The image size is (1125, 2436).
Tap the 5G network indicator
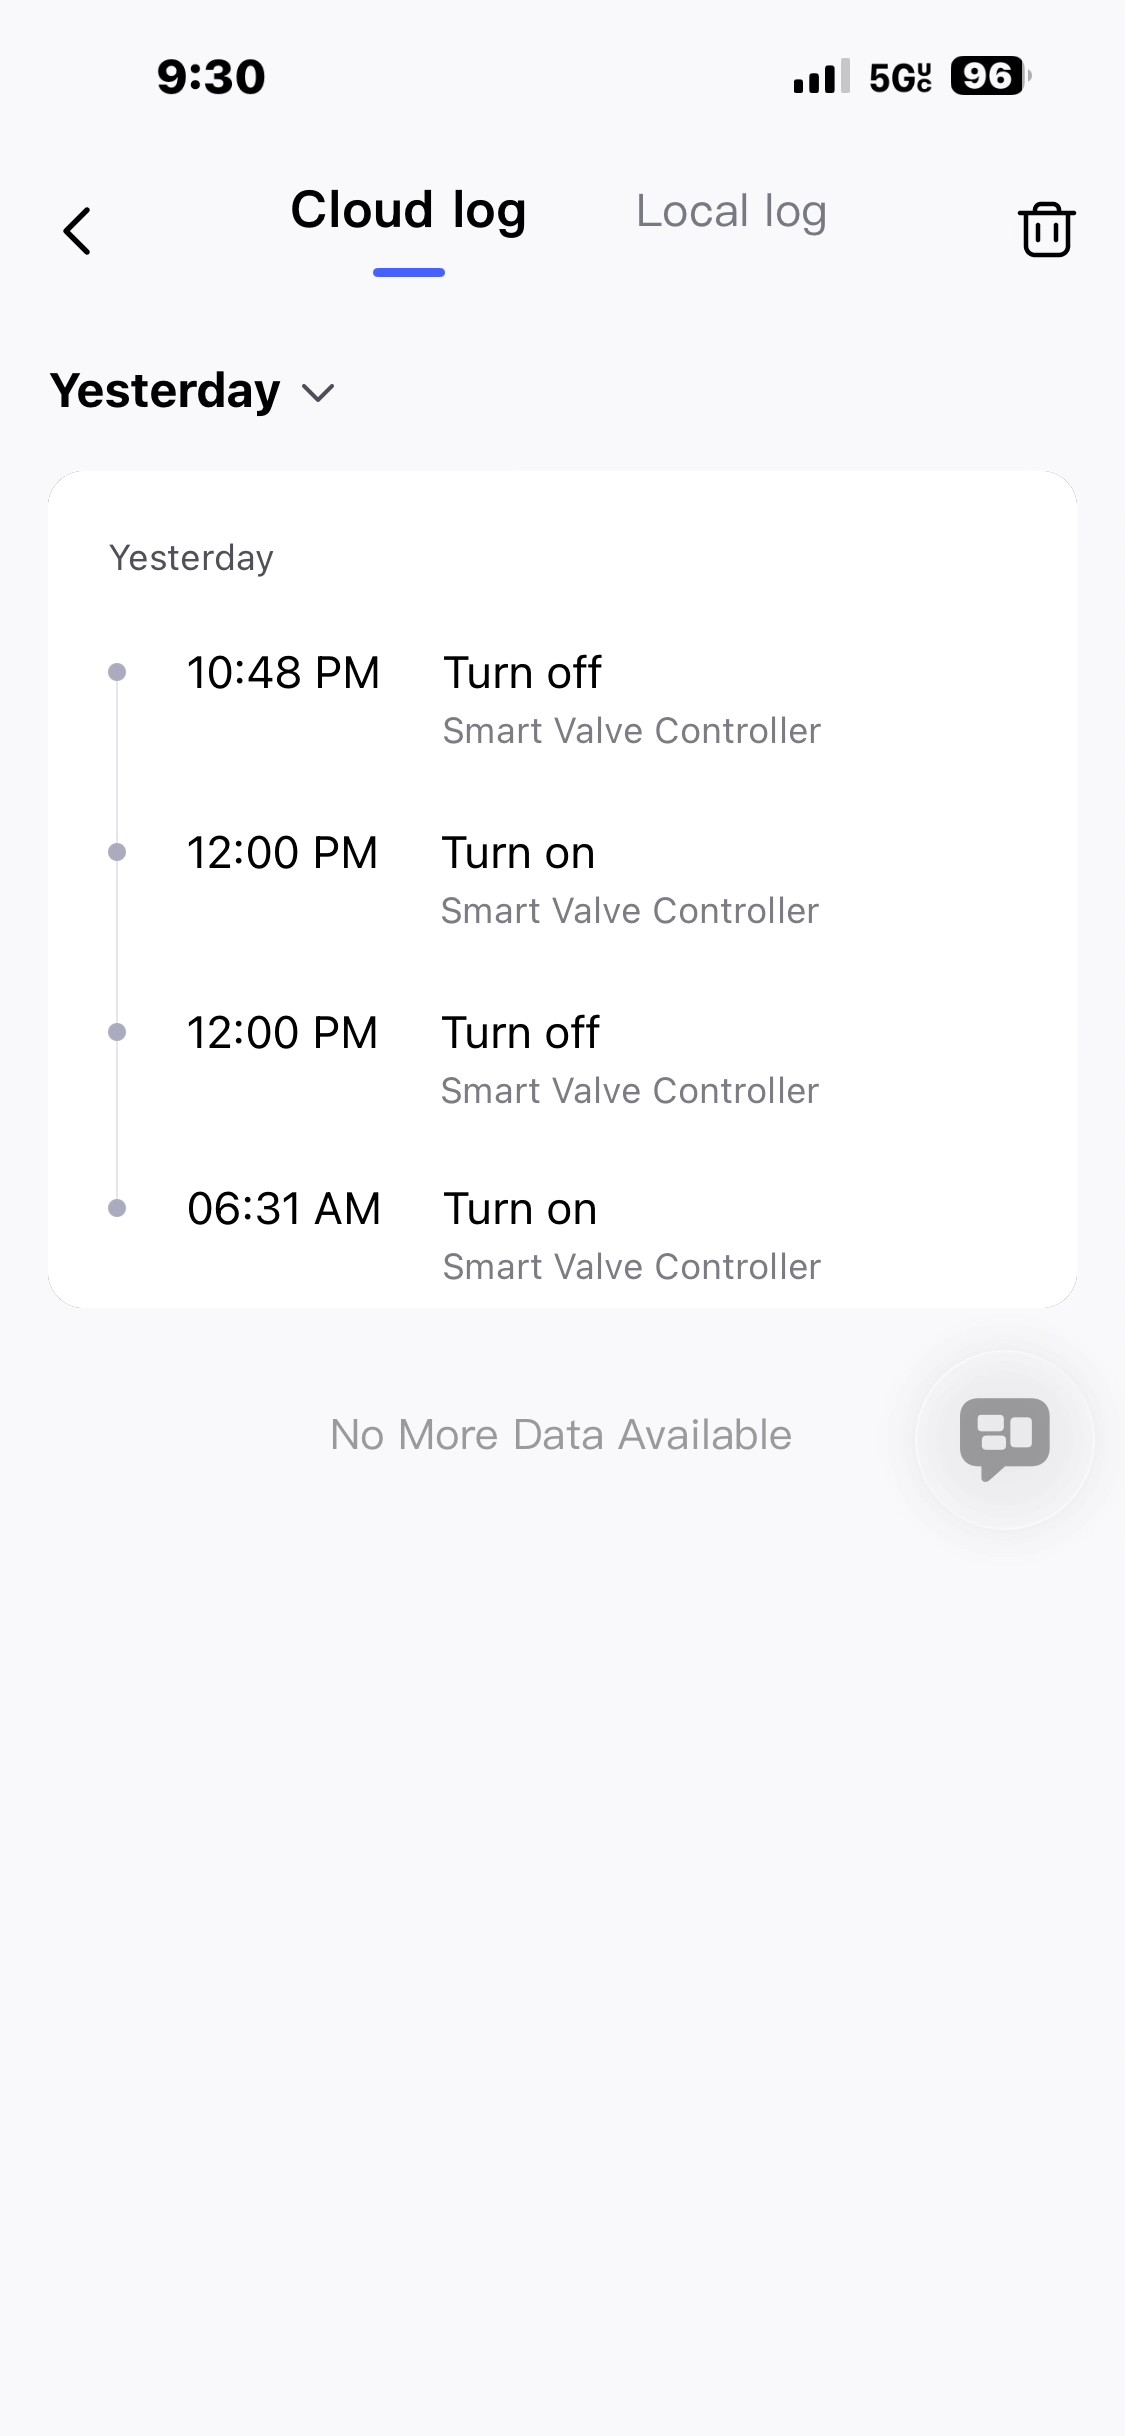(x=900, y=77)
